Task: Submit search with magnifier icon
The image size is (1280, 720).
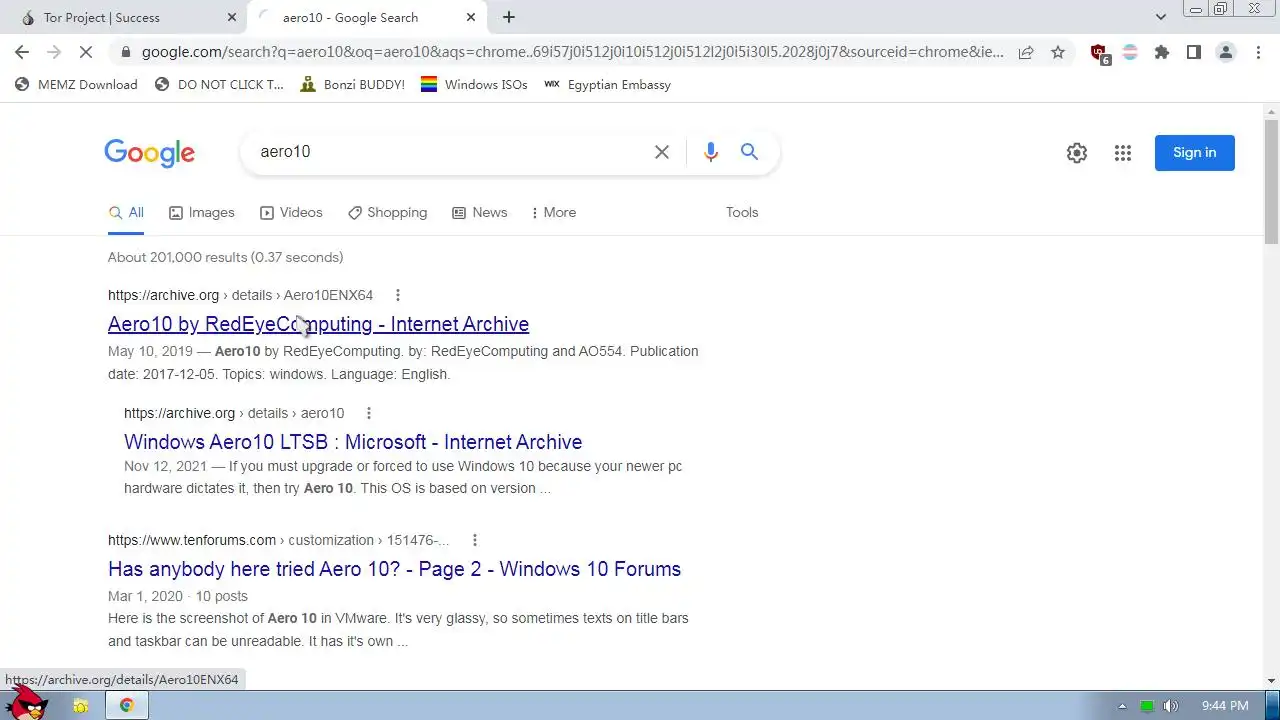Action: tap(749, 152)
